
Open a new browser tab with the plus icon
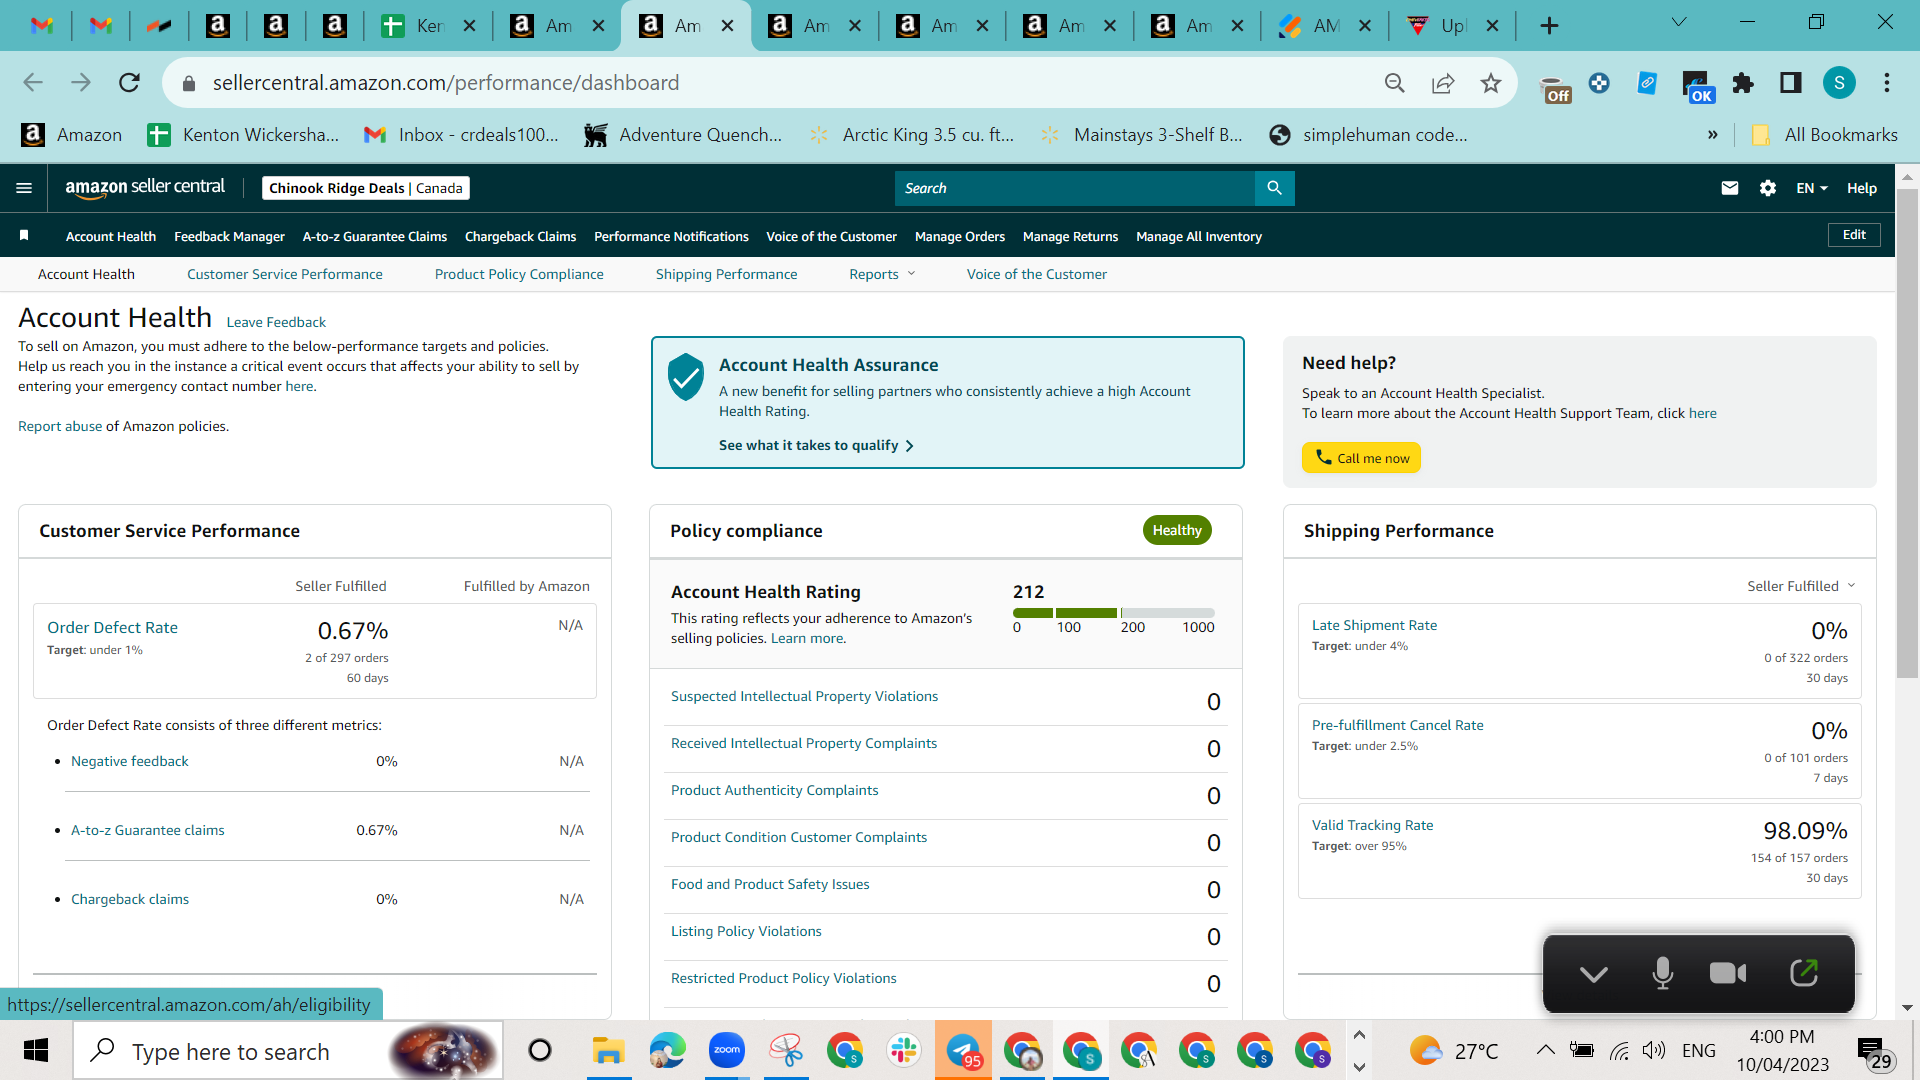tap(1549, 26)
